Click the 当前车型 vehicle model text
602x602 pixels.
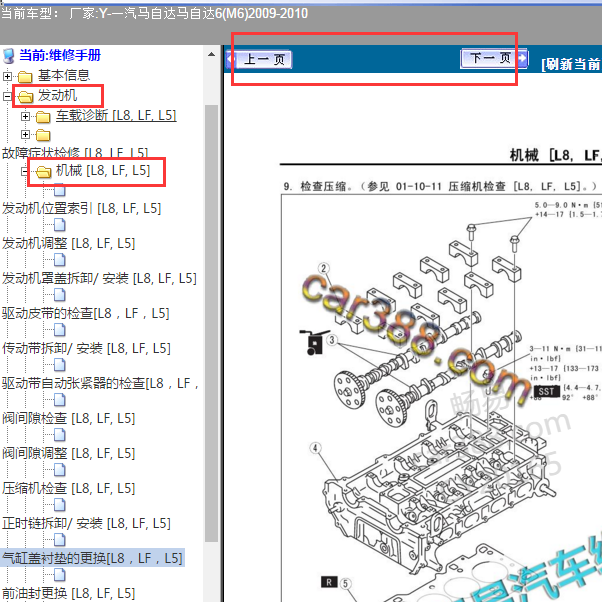(154, 14)
